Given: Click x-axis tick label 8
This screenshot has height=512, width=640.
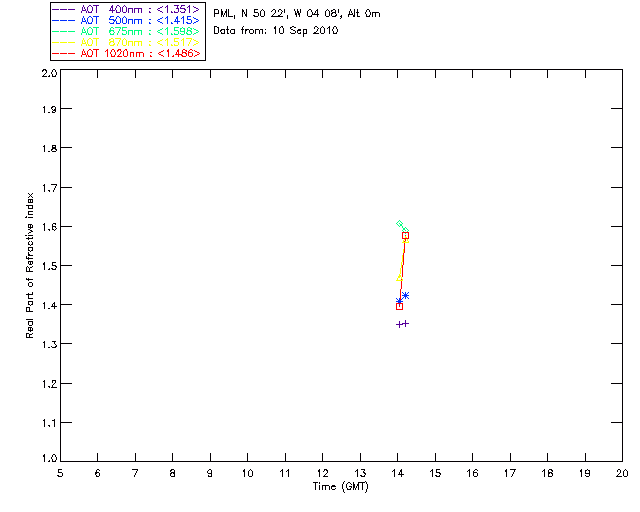Looking at the screenshot, I should point(173,473).
